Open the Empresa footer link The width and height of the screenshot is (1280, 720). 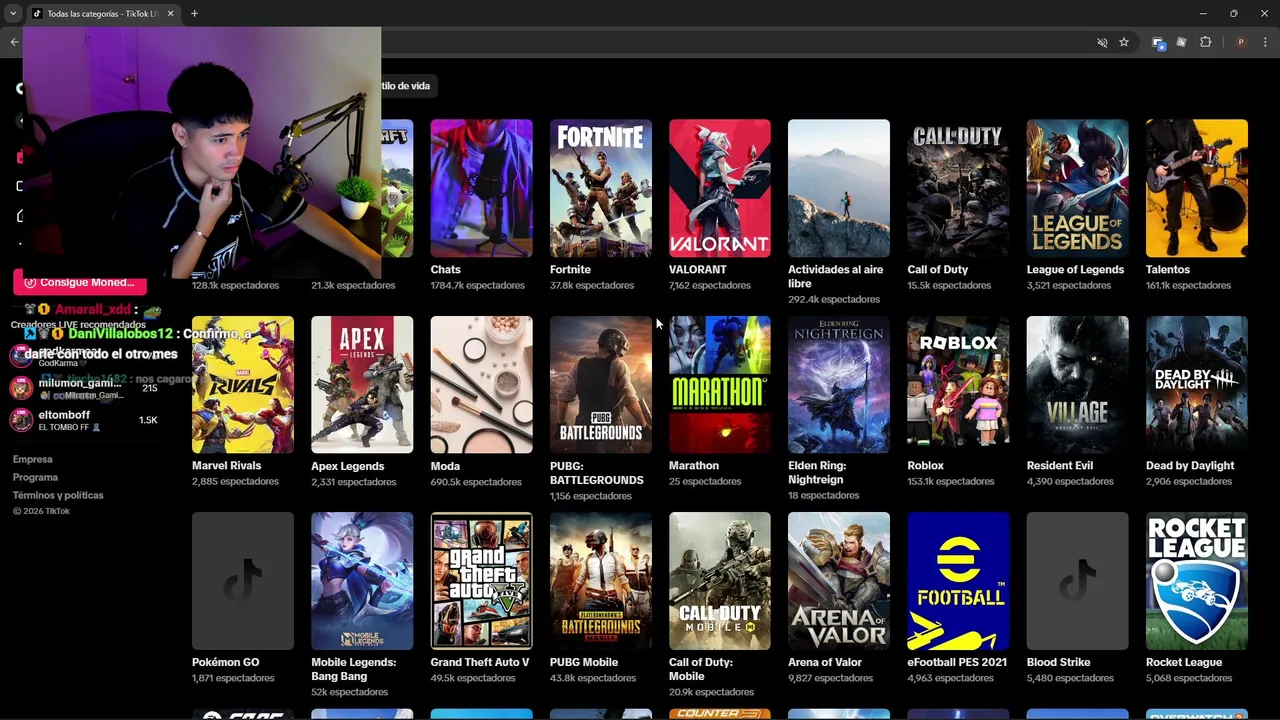pos(32,459)
